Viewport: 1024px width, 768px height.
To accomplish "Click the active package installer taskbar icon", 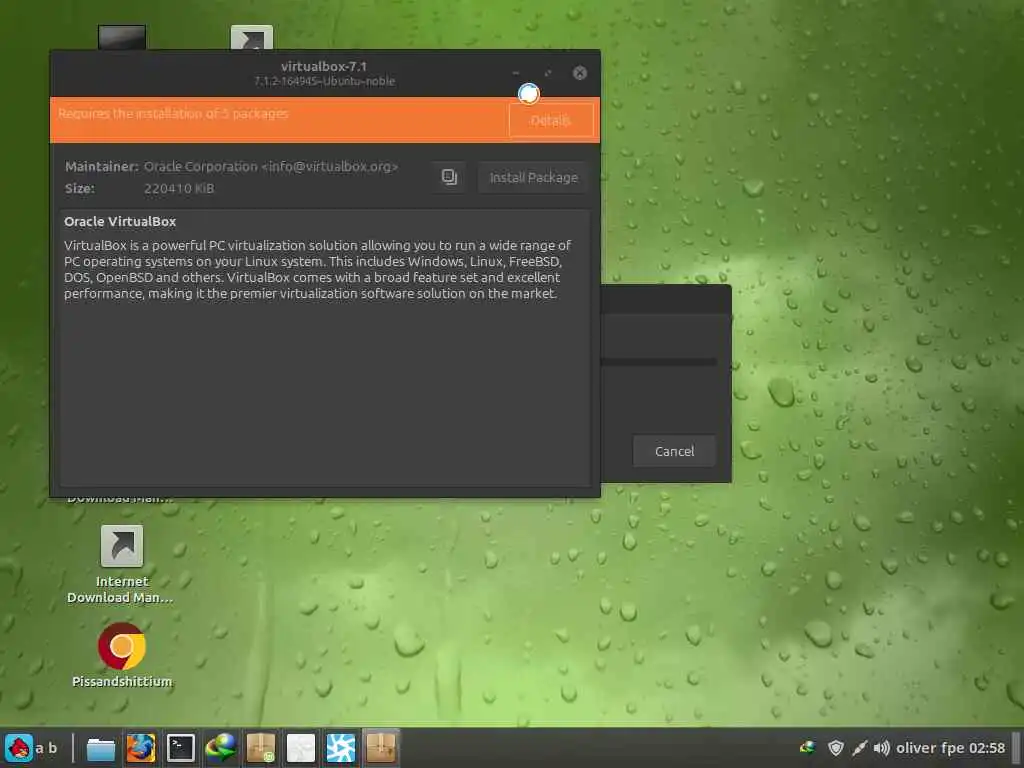I will [381, 748].
